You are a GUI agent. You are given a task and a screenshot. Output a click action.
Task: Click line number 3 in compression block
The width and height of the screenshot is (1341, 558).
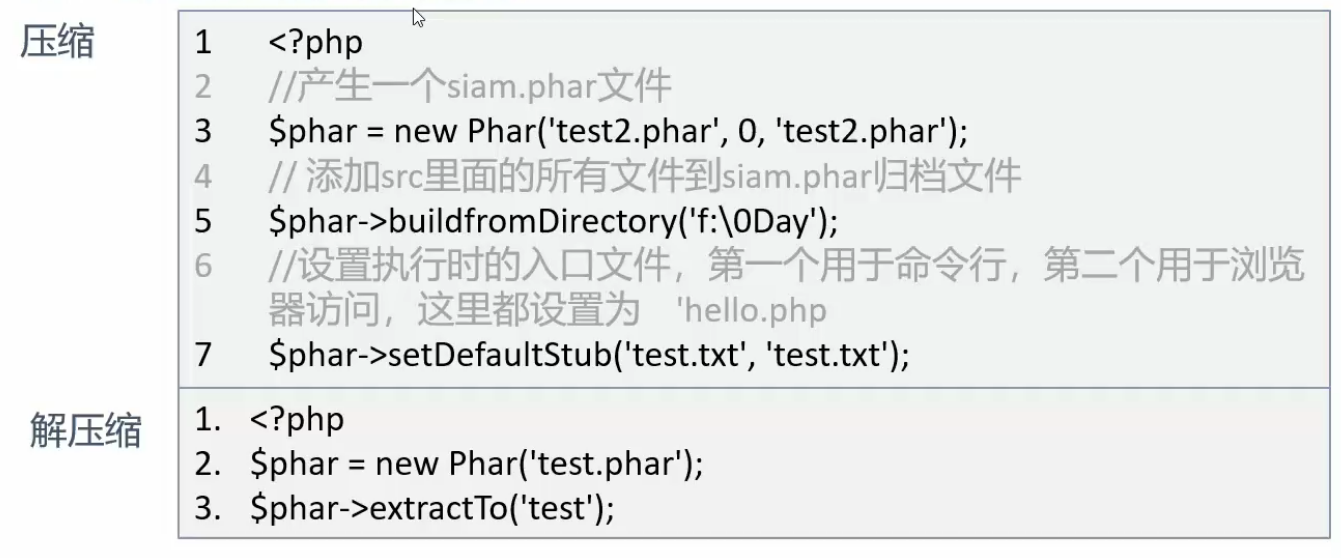pos(203,131)
